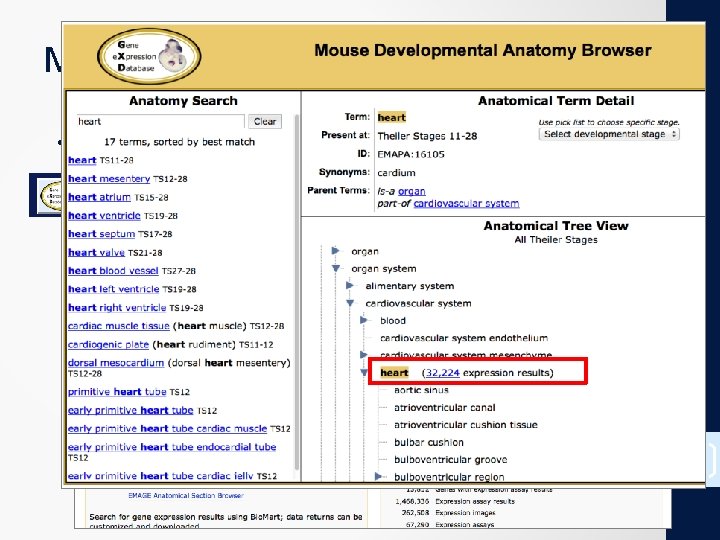This screenshot has height=540, width=720.
Task: Open 'early primitive heart tube cardiac jelly' result
Action: [160, 476]
